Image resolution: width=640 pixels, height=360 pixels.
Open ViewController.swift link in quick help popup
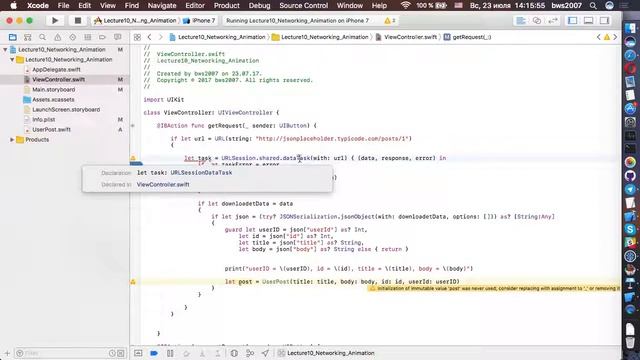click(x=163, y=184)
